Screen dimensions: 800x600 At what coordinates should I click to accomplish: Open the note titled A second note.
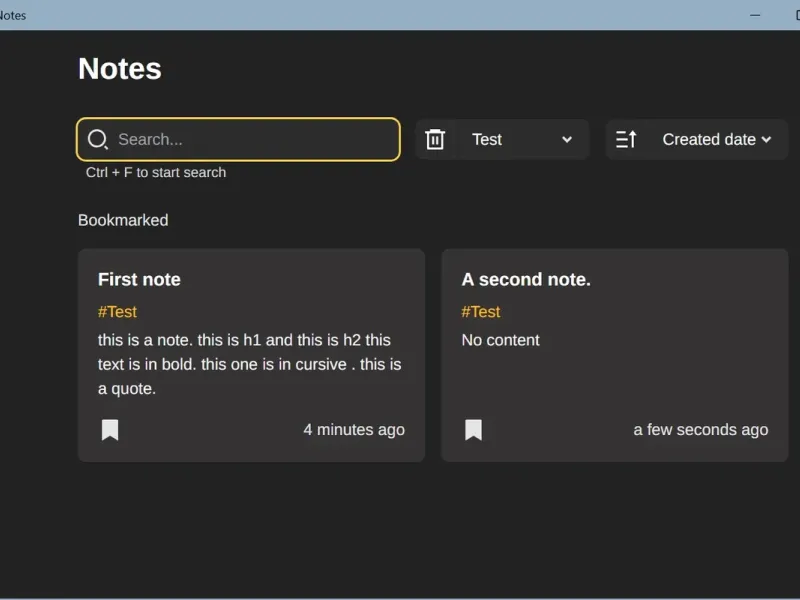(526, 280)
